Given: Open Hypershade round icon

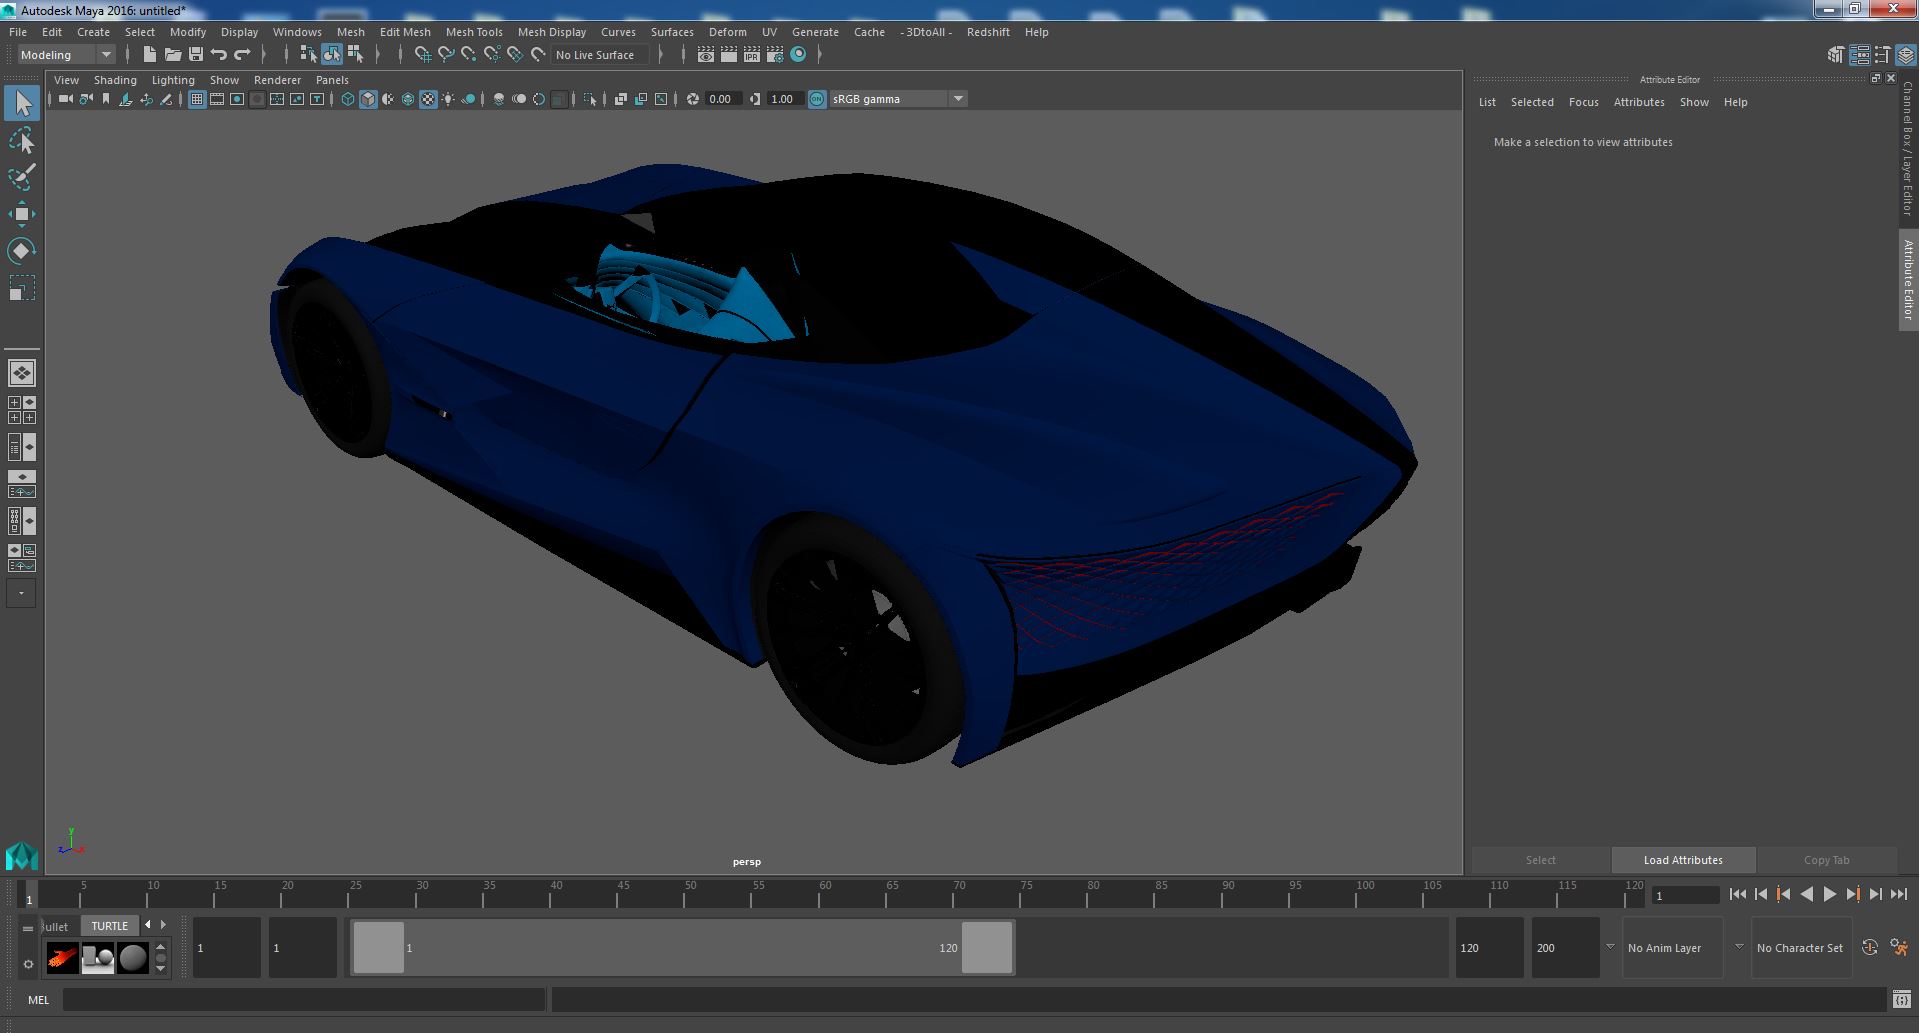Looking at the screenshot, I should click(798, 55).
